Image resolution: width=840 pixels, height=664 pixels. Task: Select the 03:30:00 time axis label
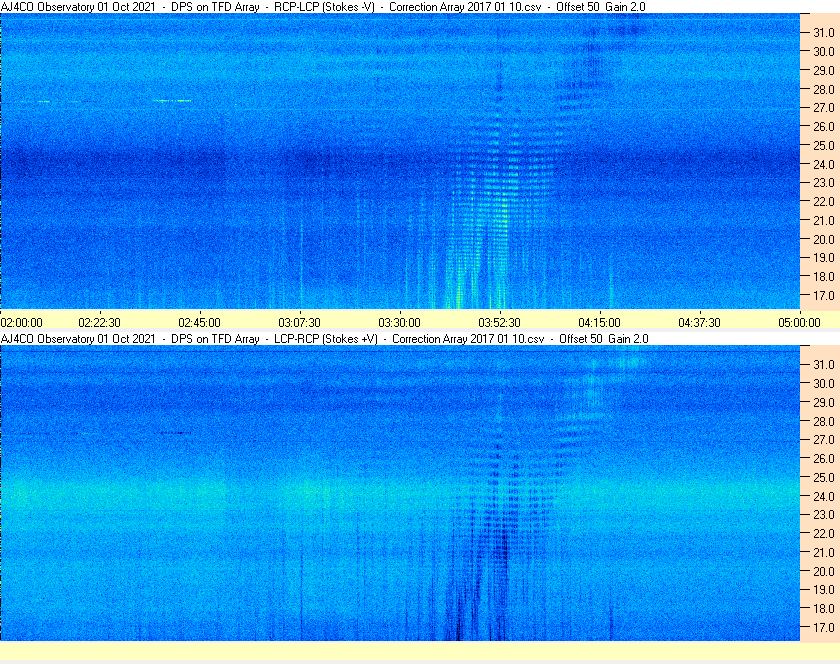click(400, 323)
